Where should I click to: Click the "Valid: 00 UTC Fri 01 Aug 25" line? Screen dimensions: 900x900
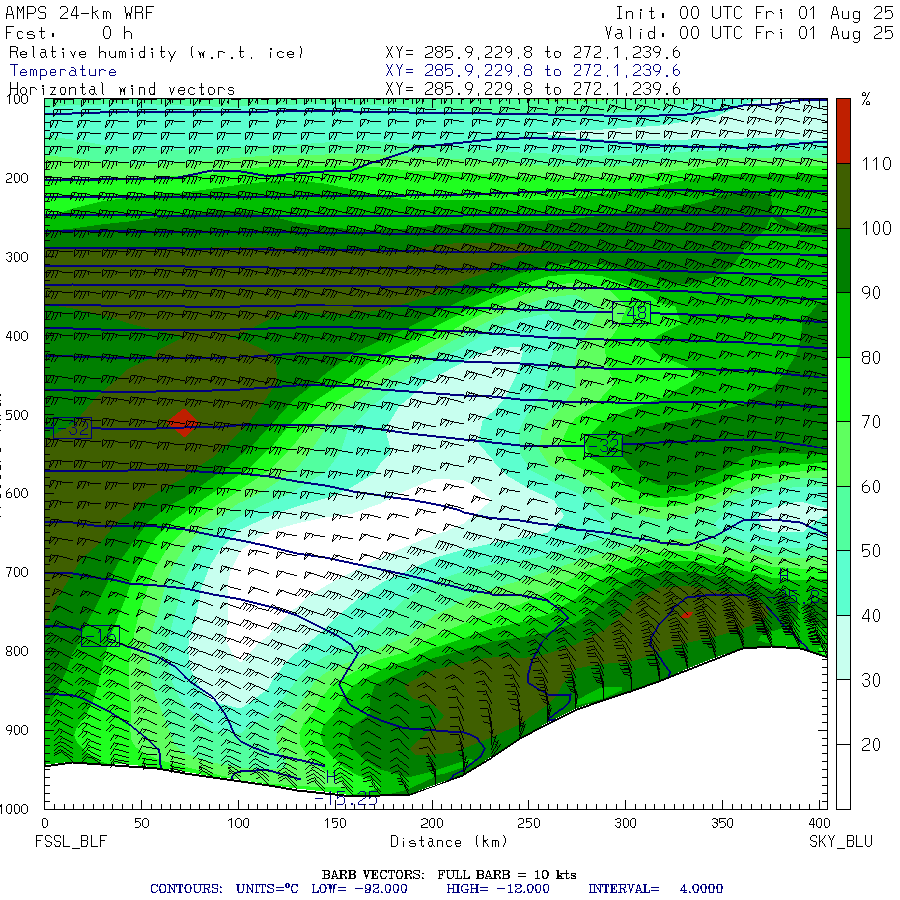[x=748, y=33]
